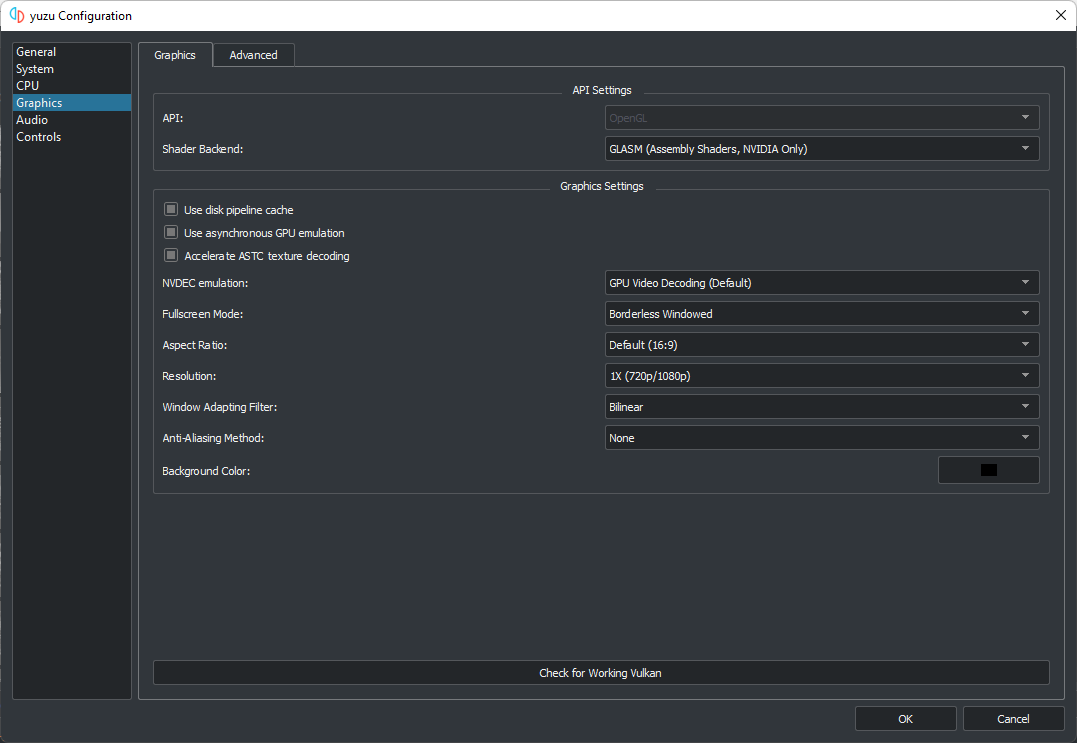The height and width of the screenshot is (743, 1077).
Task: Select General in the sidebar list
Action: point(71,52)
